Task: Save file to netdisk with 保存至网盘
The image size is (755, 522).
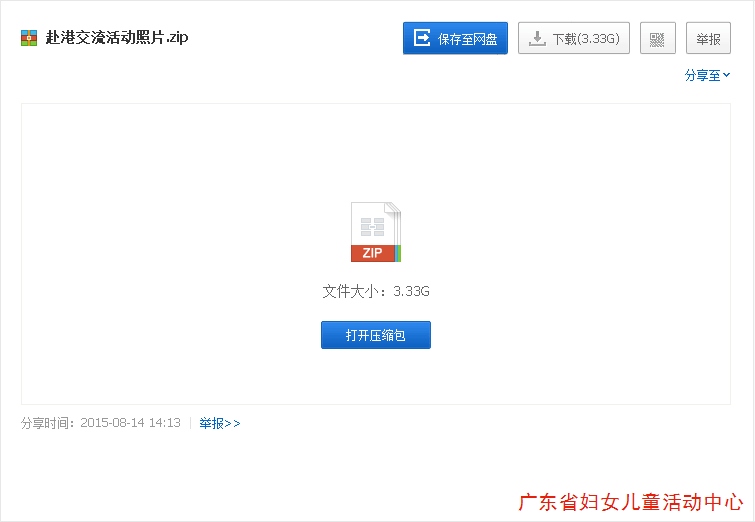Action: tap(455, 38)
